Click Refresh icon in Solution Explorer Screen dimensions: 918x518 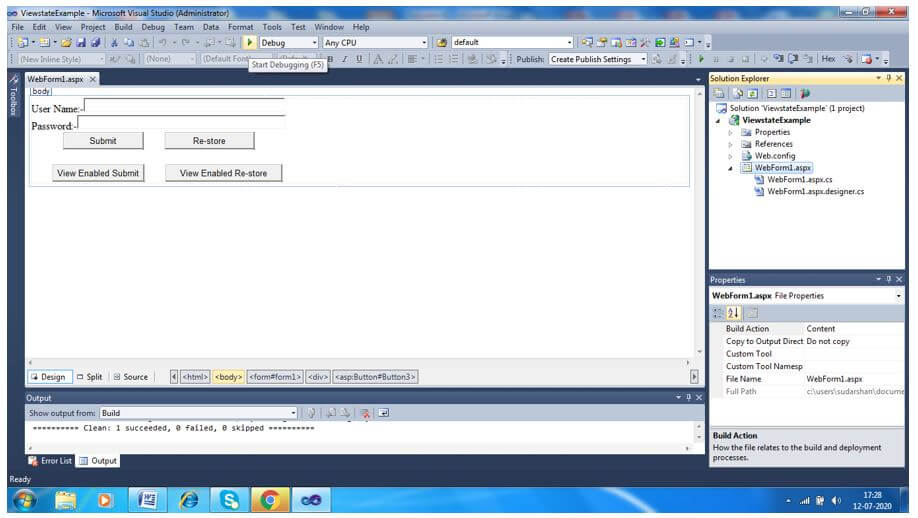click(752, 94)
